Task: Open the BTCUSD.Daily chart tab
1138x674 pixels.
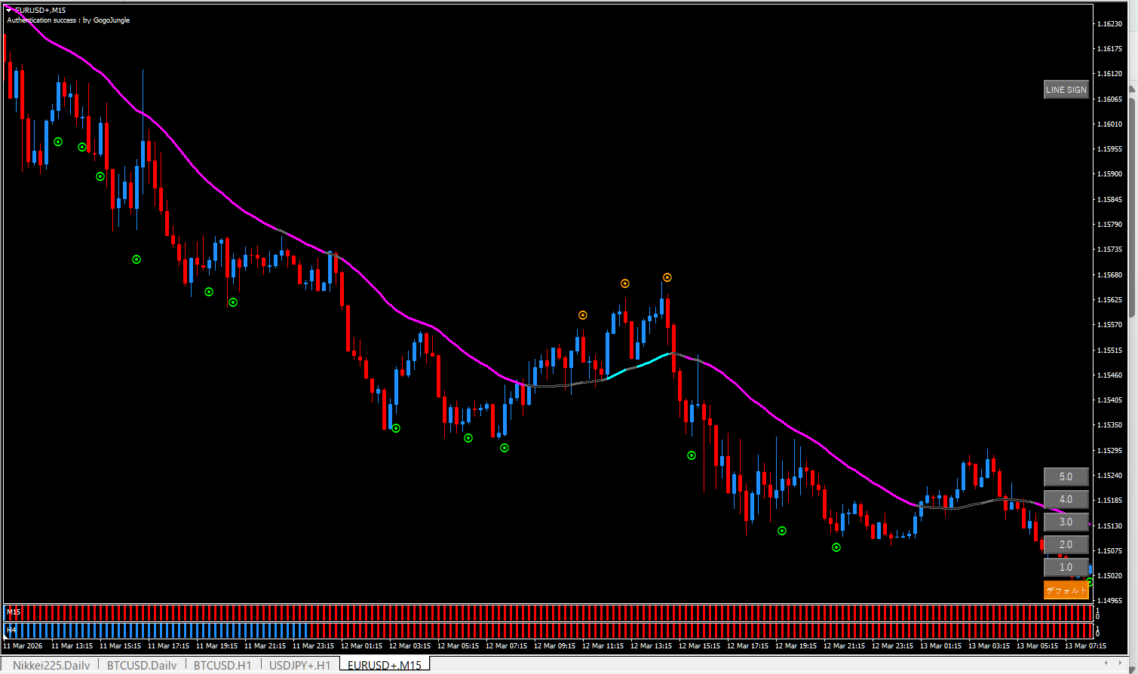Action: pos(142,665)
